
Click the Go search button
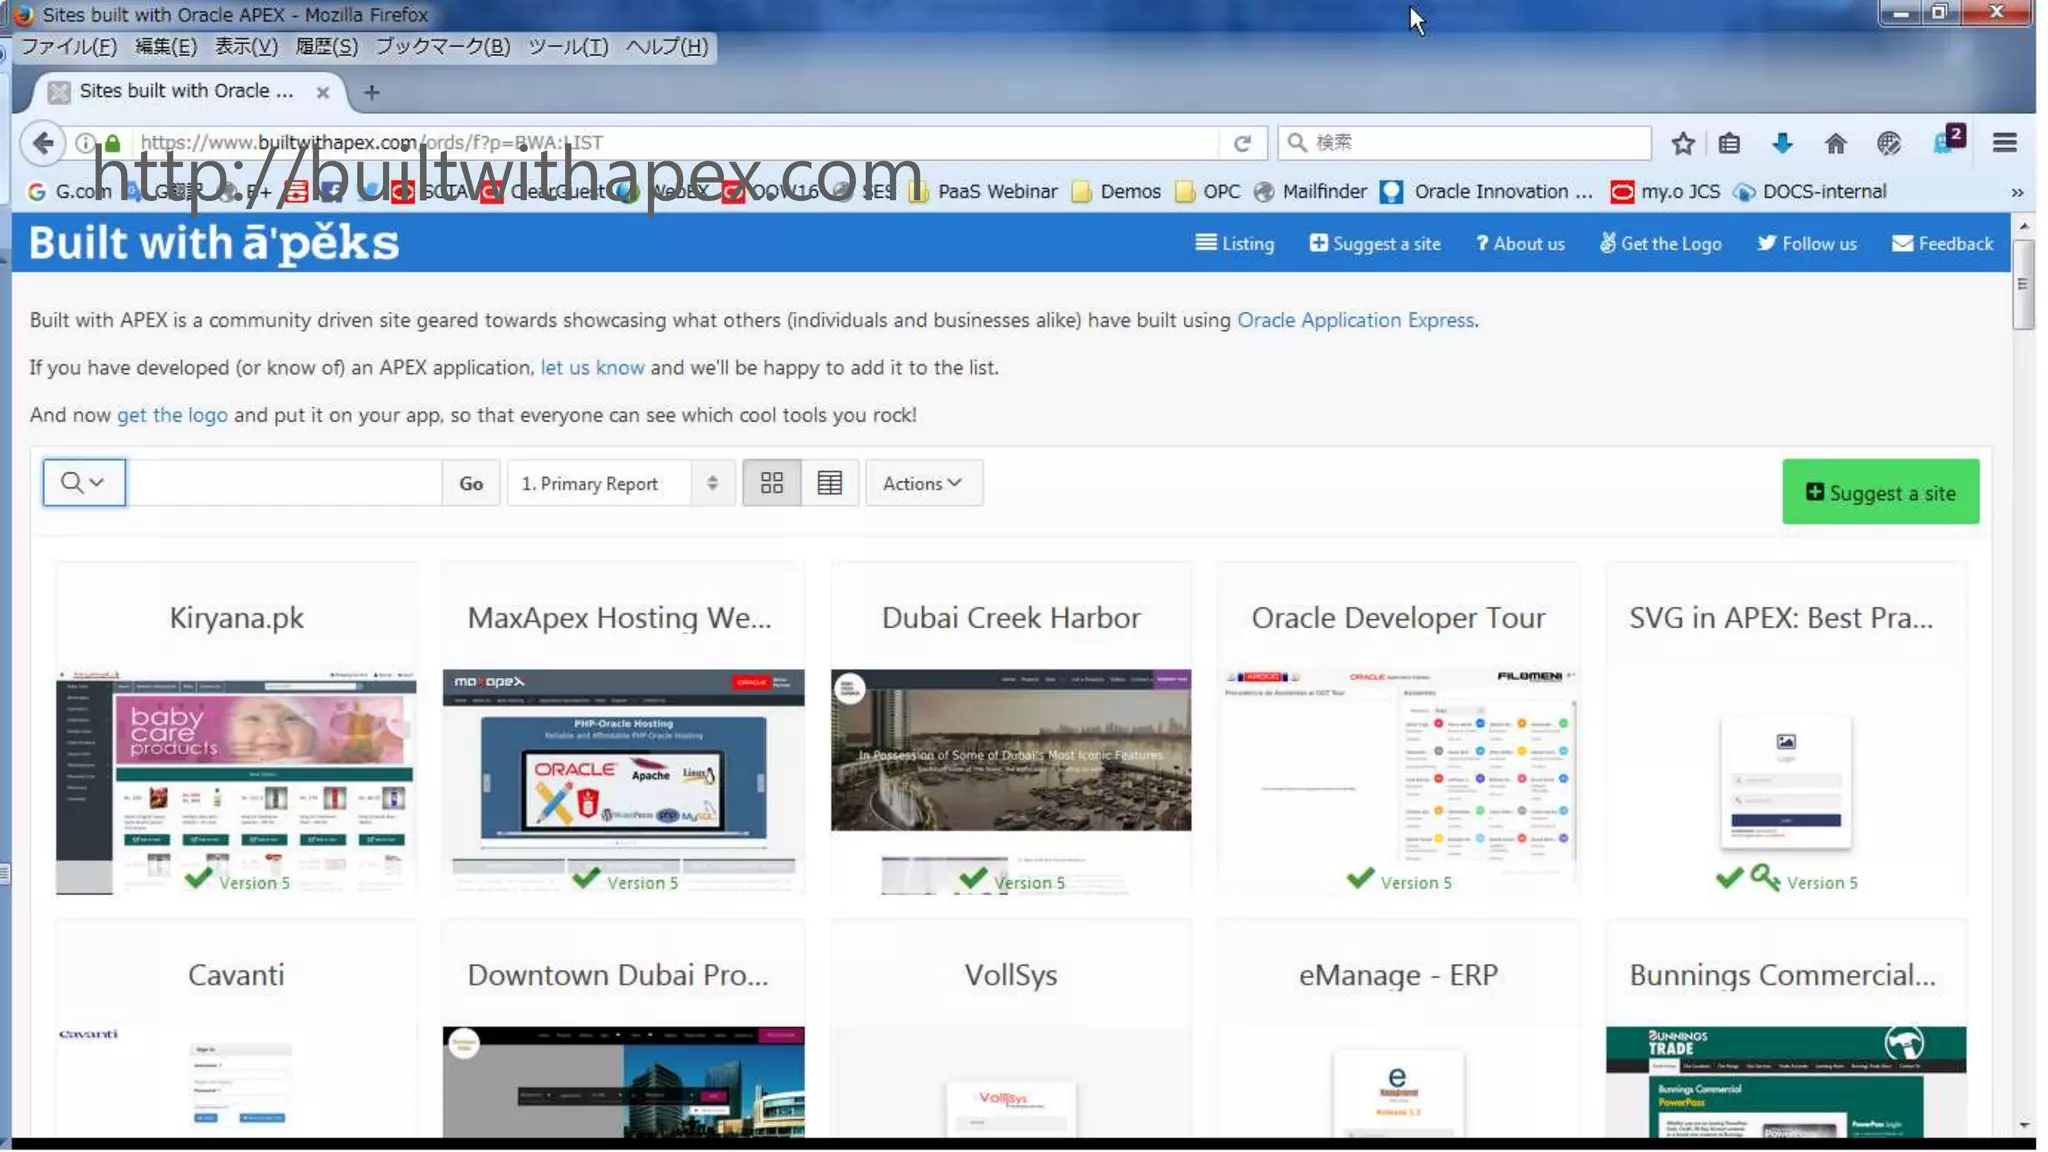pyautogui.click(x=471, y=483)
